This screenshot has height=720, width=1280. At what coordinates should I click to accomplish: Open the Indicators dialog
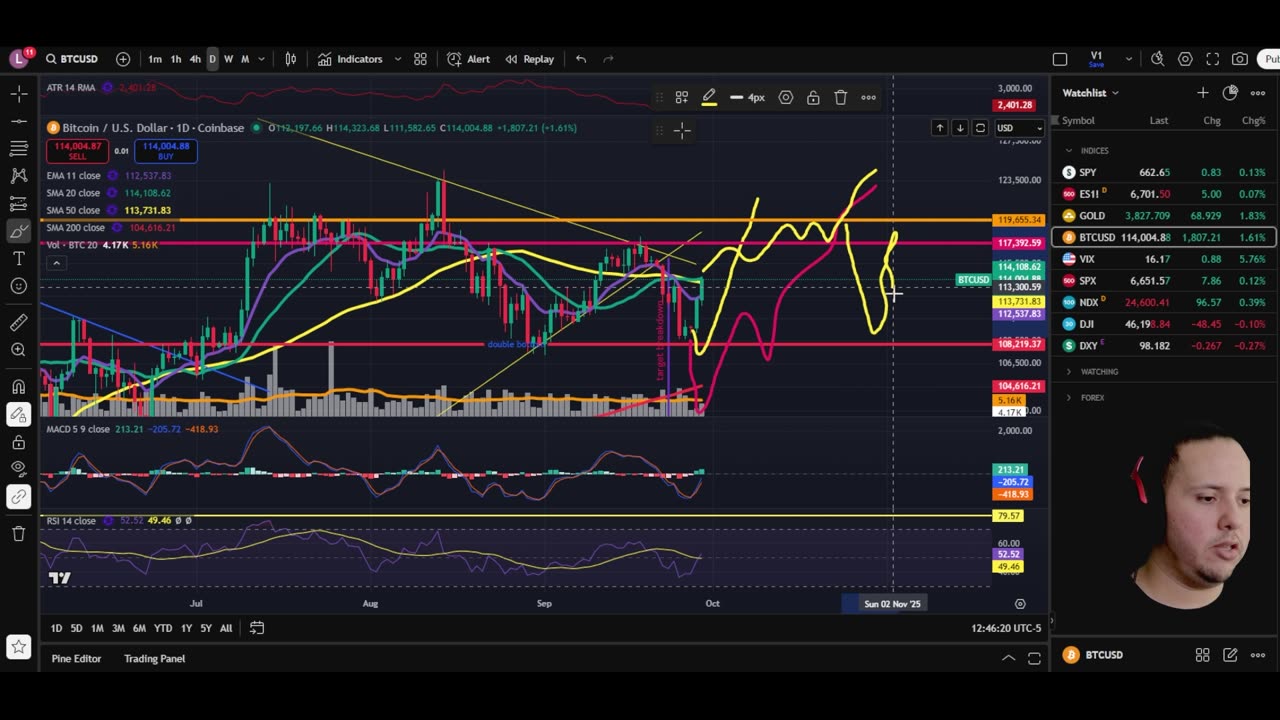(x=350, y=59)
